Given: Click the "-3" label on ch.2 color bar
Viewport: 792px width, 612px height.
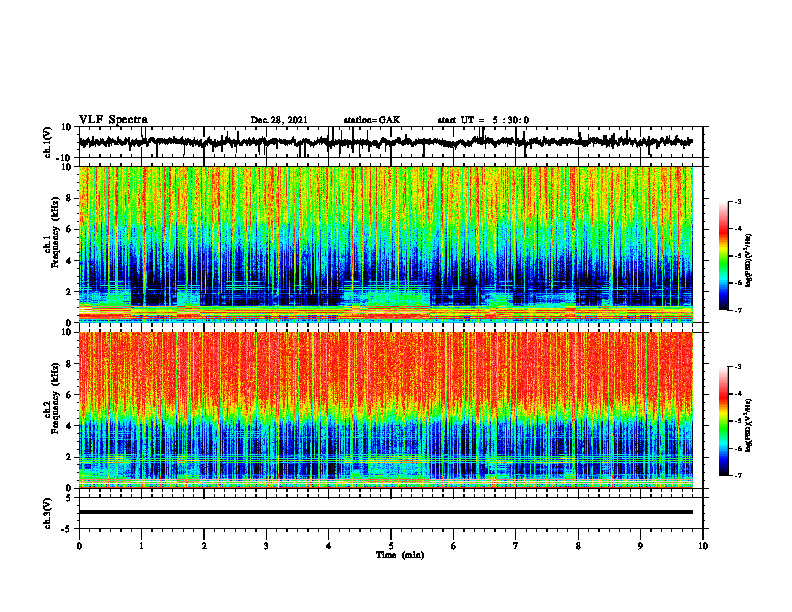Looking at the screenshot, I should pyautogui.click(x=738, y=367).
